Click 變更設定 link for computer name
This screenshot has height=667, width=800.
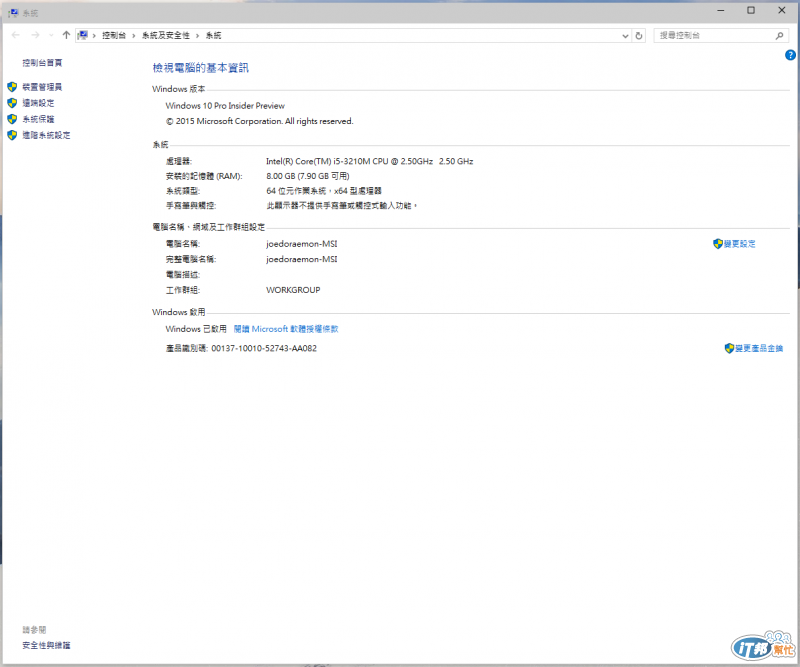click(x=740, y=244)
